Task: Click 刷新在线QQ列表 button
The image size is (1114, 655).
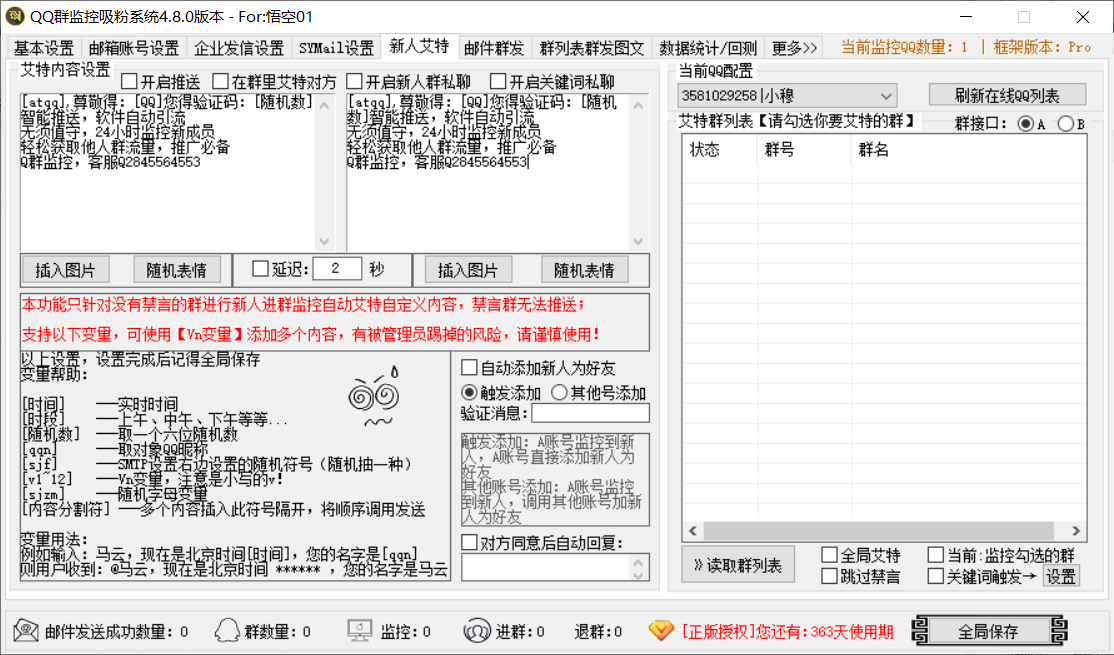Action: click(1007, 95)
